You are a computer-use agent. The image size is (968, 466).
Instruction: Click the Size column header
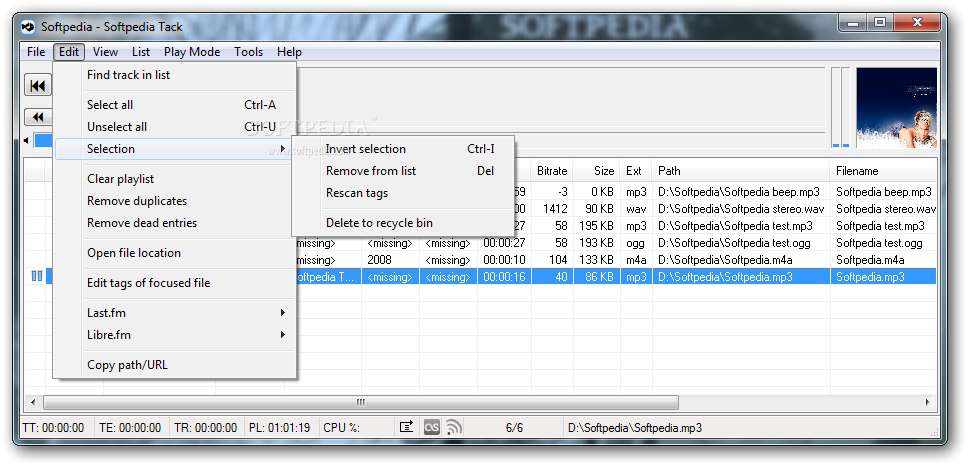click(x=596, y=171)
